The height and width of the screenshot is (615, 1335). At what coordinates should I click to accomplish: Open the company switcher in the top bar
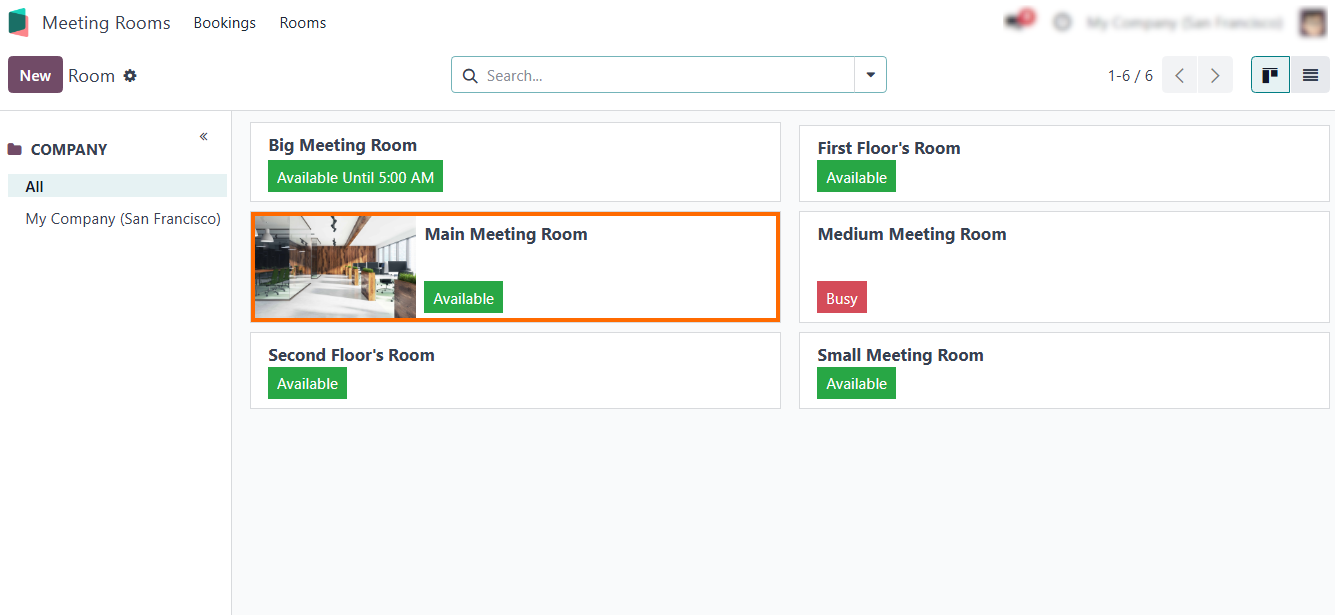pyautogui.click(x=1185, y=22)
